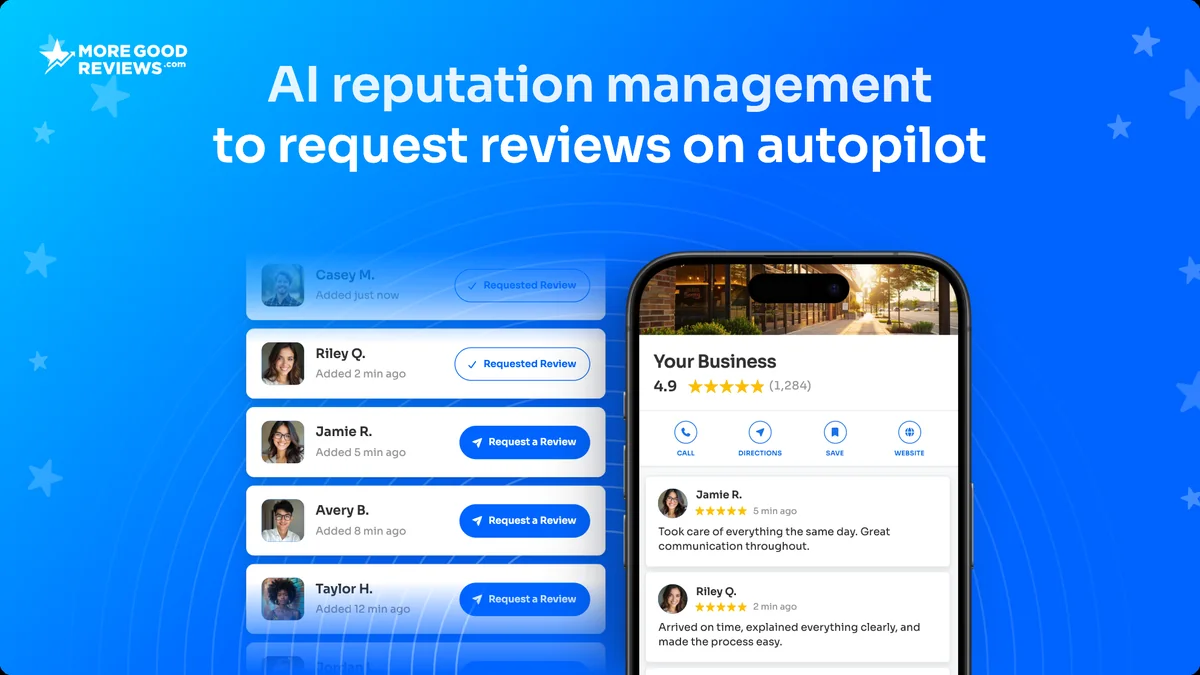The height and width of the screenshot is (675, 1200).
Task: Tap Riley Q.'s avatar in phone review
Action: pos(673,599)
